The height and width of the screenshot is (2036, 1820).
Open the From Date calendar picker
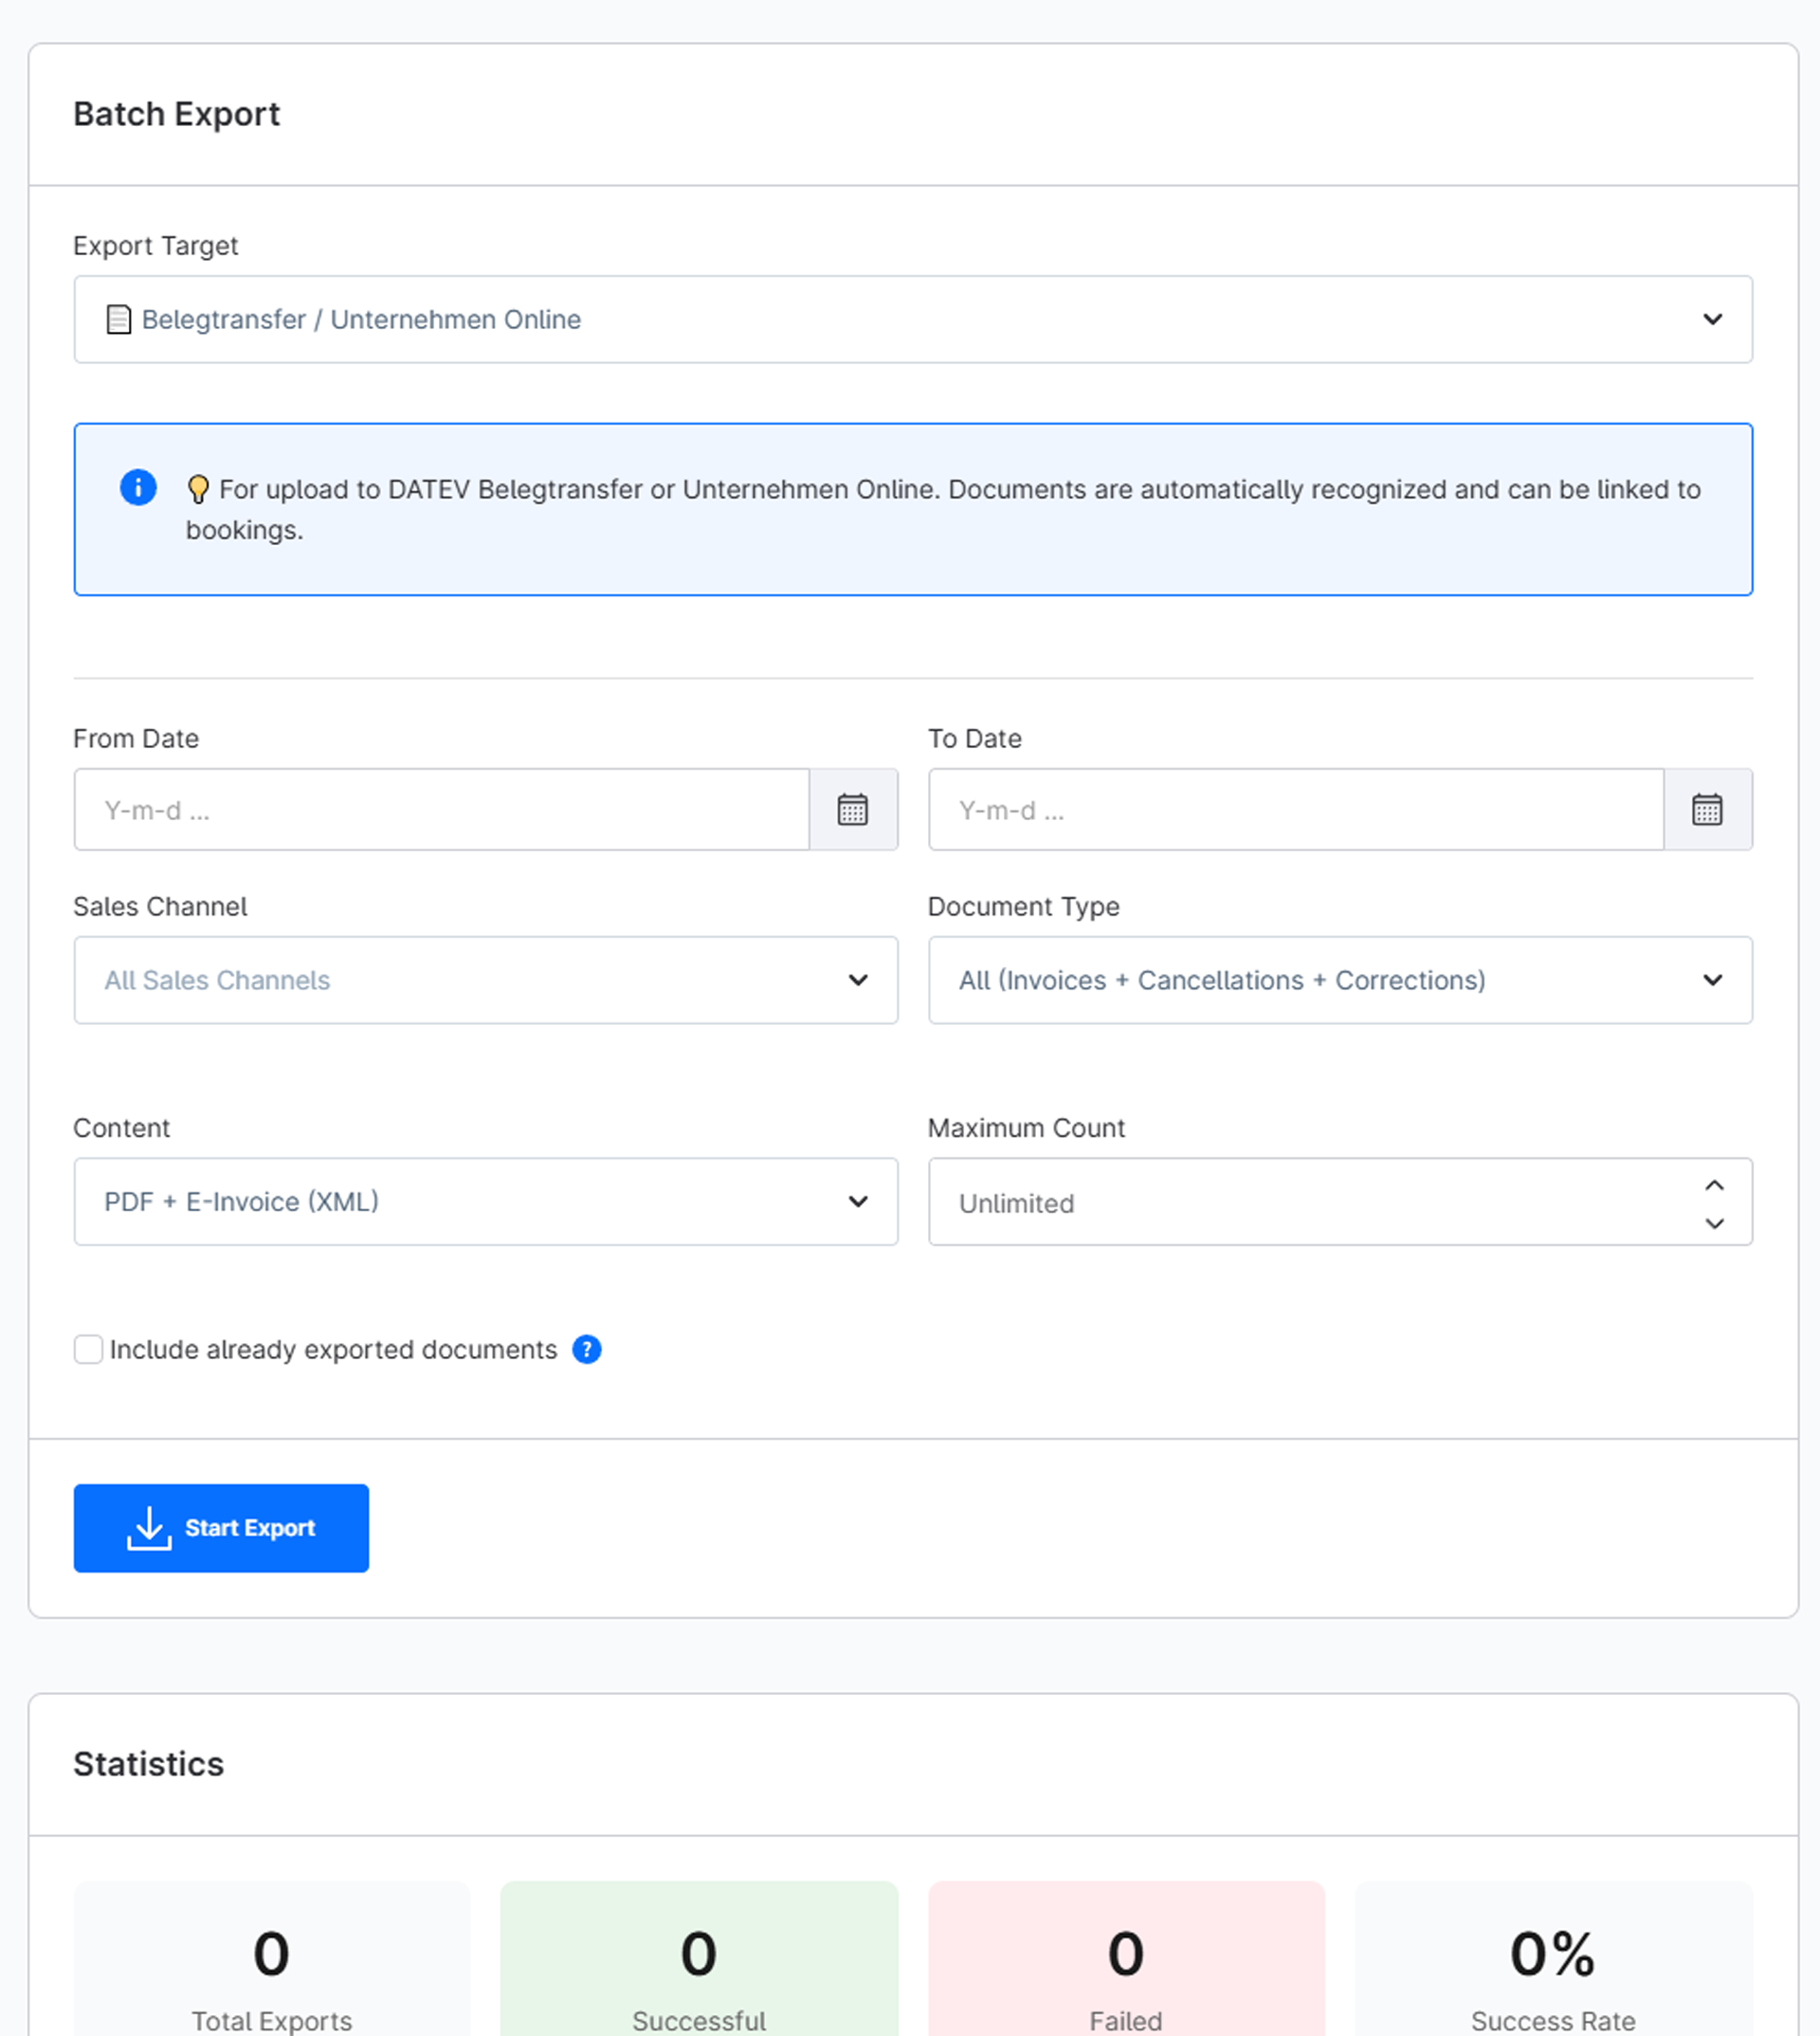(853, 809)
